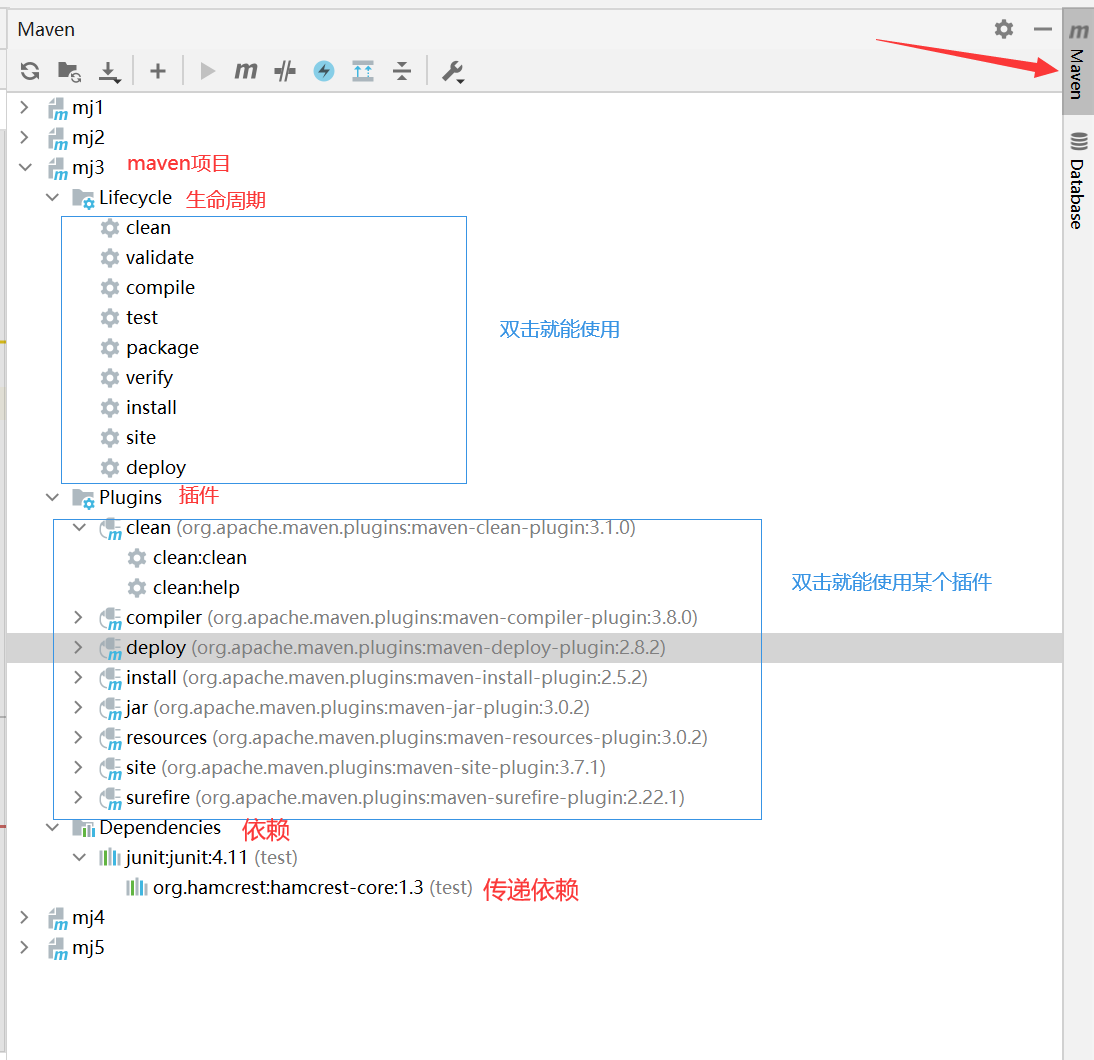This screenshot has height=1060, width=1094.
Task: Click Plugins folder icon
Action: 83,499
